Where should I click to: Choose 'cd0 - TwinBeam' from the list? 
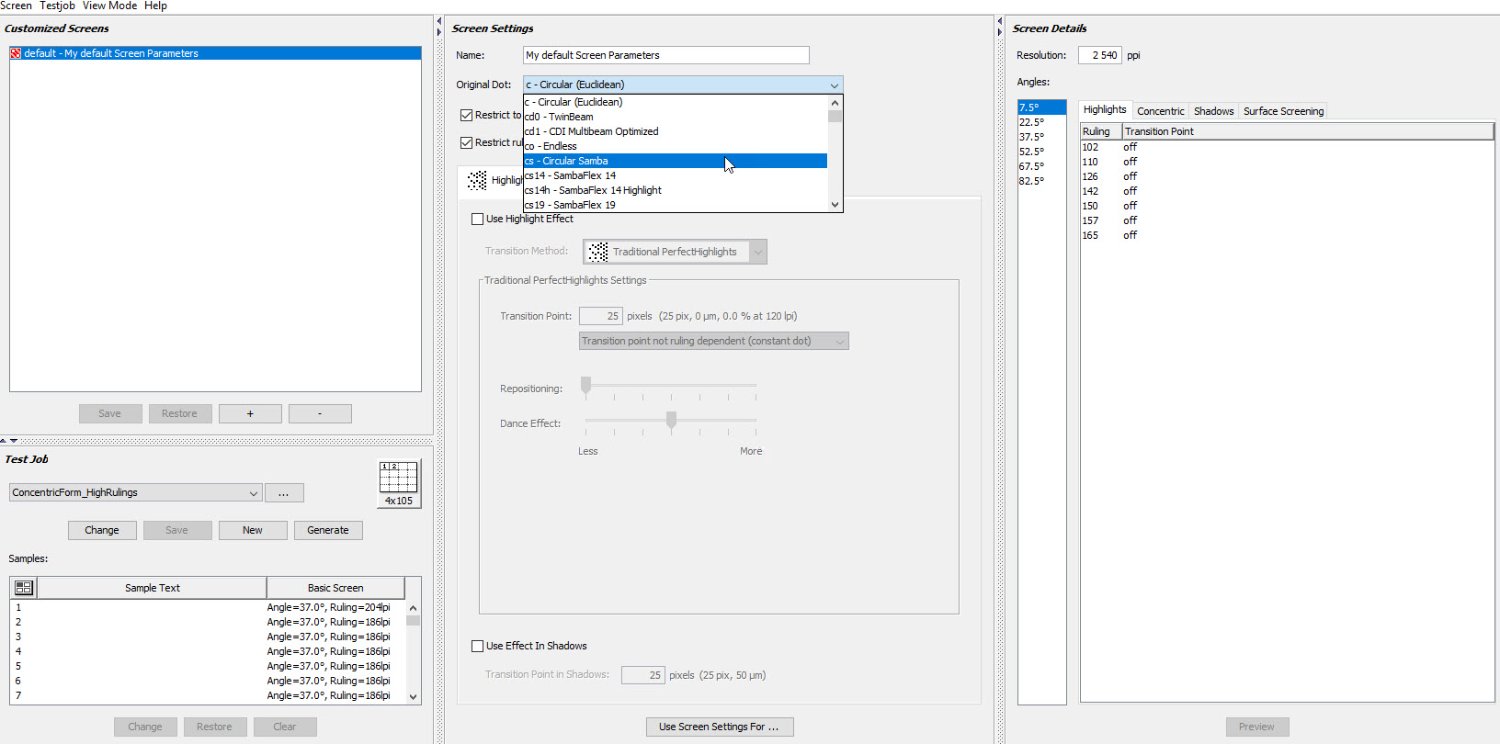point(675,117)
